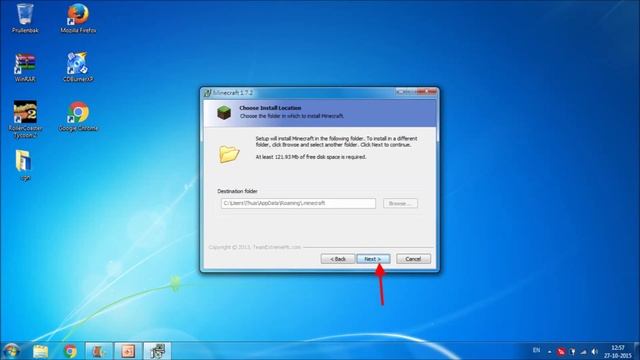Open Chrome from the taskbar
This screenshot has width=640, height=360.
pos(70,351)
